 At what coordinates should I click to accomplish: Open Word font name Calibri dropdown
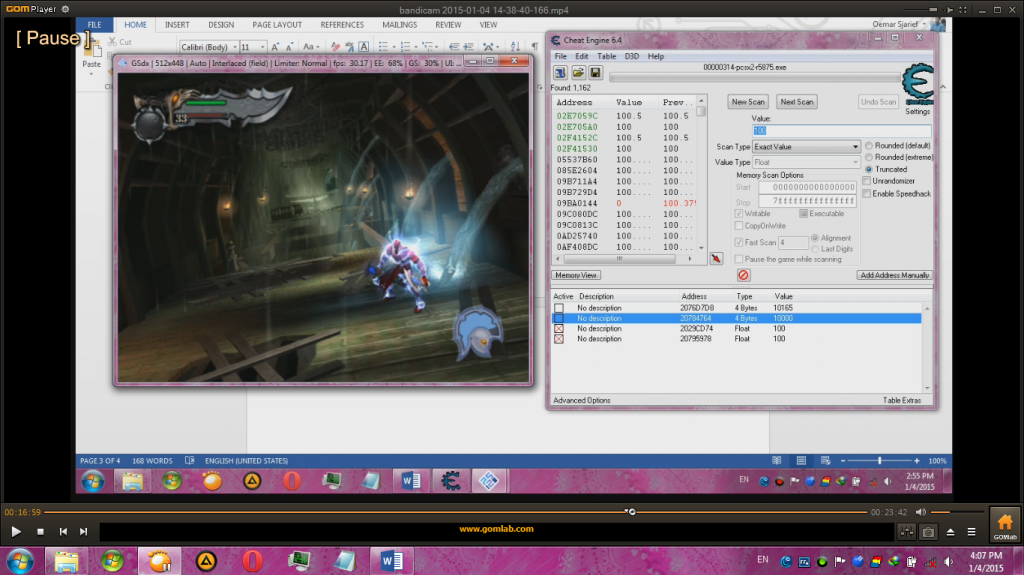234,47
